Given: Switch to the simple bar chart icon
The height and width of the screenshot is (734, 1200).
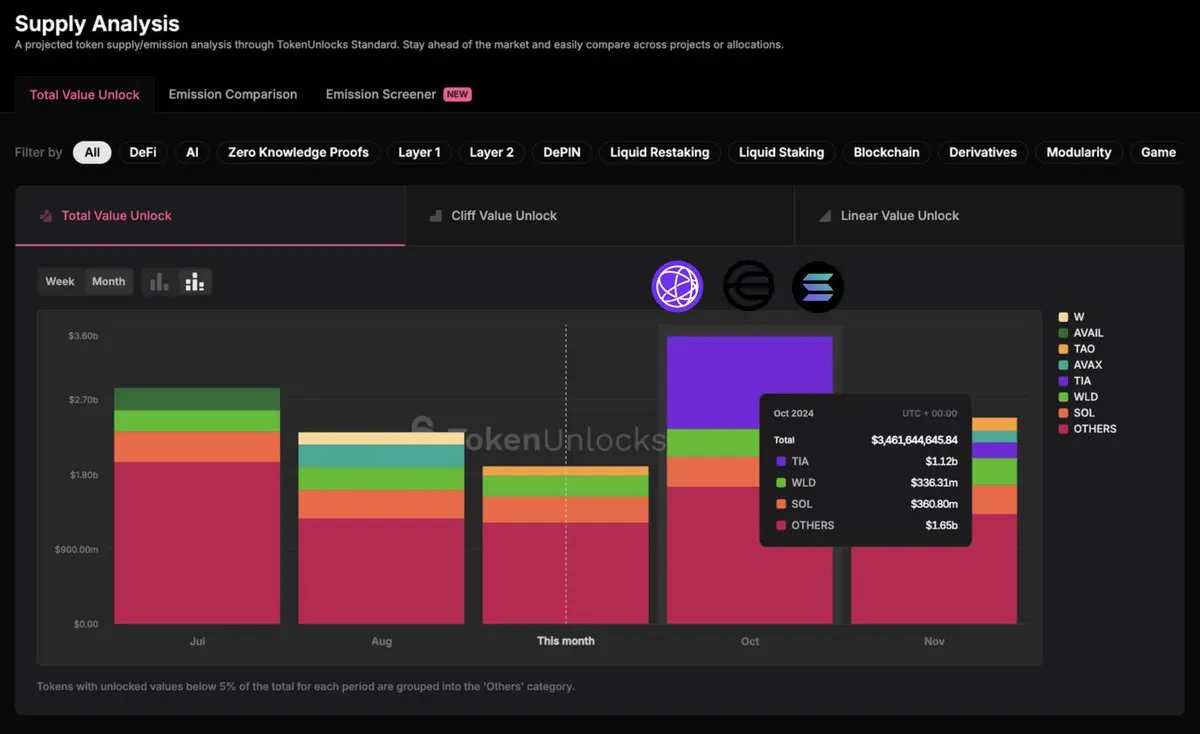Looking at the screenshot, I should click(x=159, y=282).
